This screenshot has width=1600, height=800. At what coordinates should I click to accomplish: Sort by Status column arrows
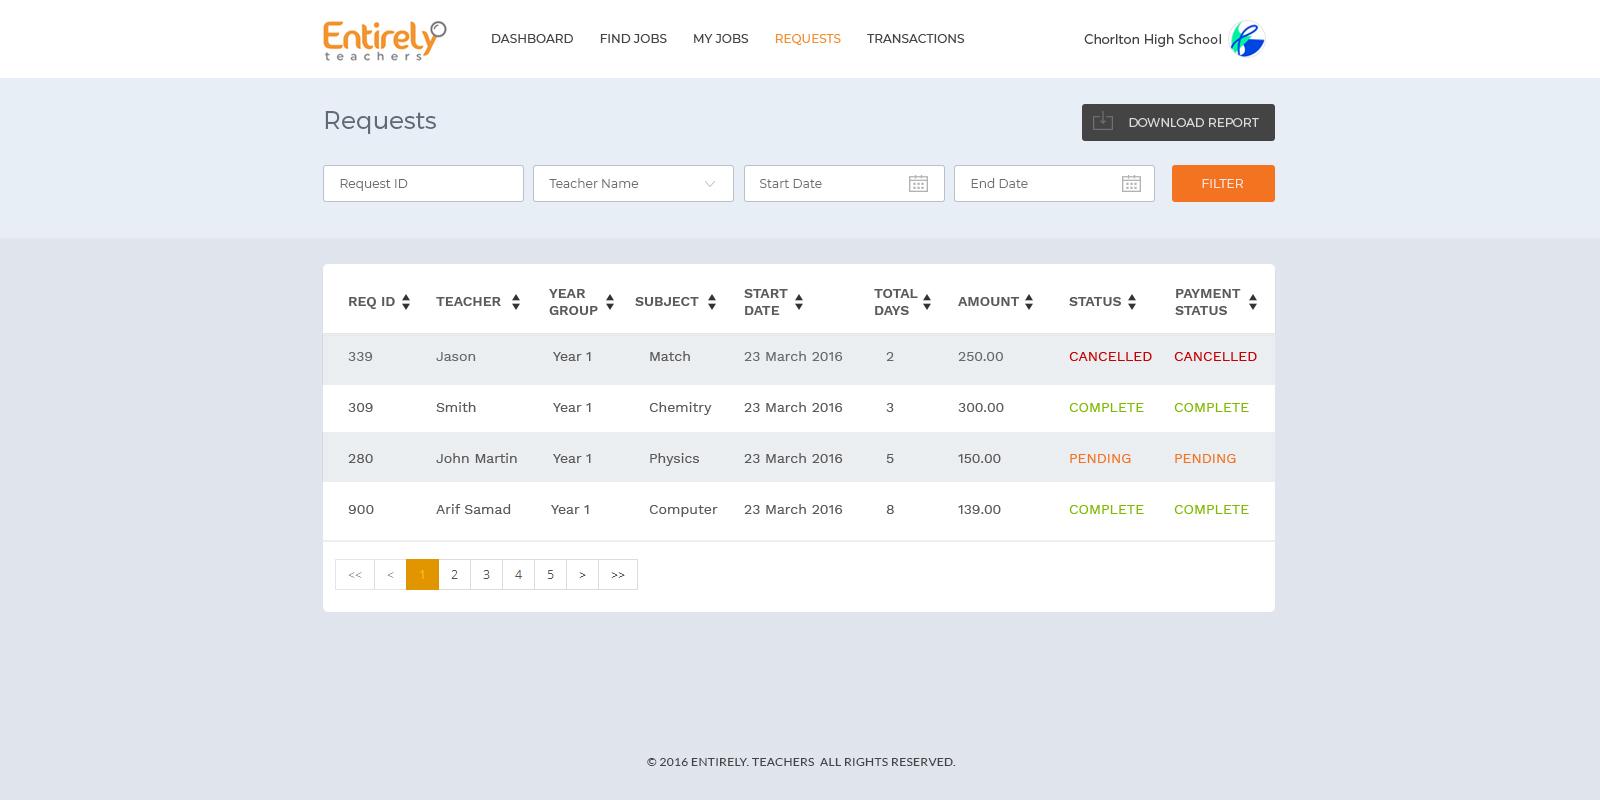1132,302
